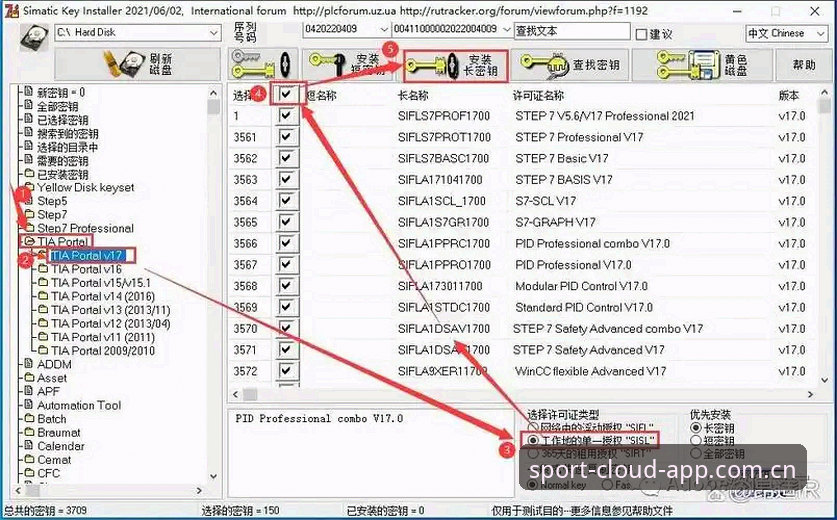Select the 短密钥 priority radio button
Screen dimensions: 837x520
(x=696, y=440)
